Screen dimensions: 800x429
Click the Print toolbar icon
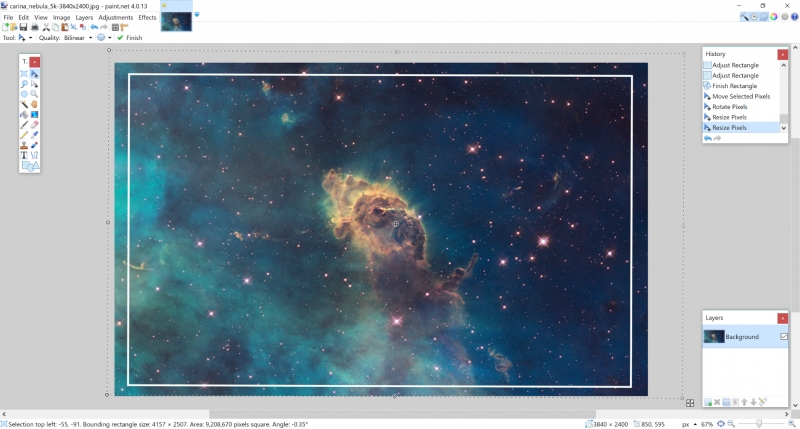tap(35, 27)
